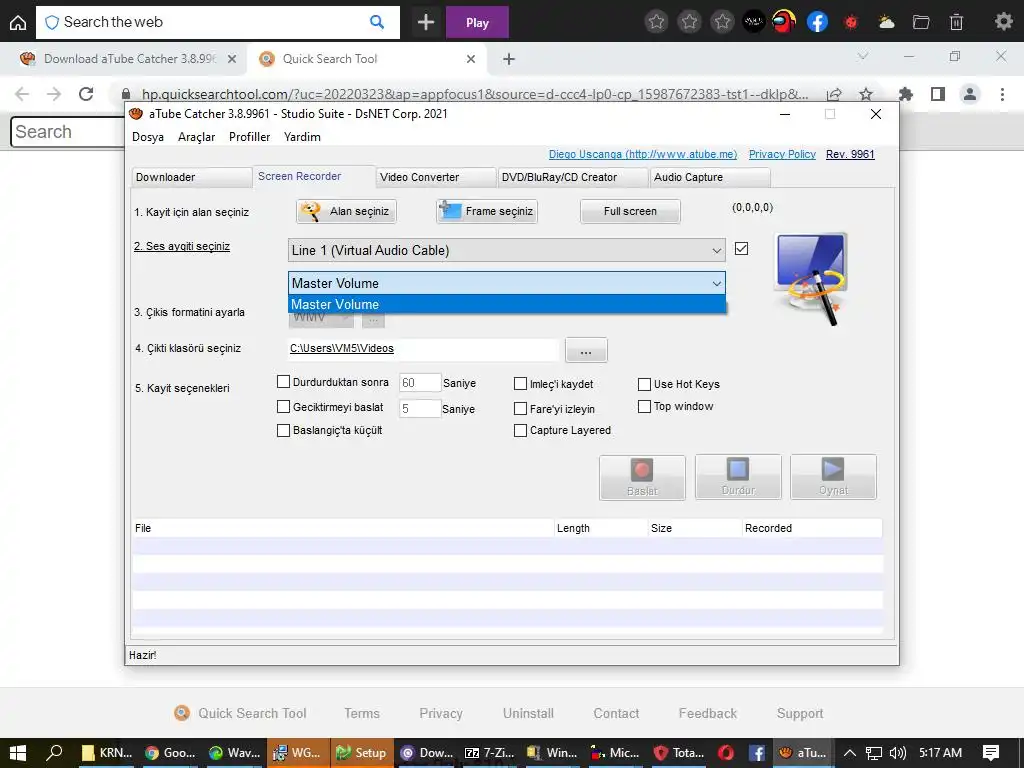Viewport: 1024px width, 768px height.
Task: Open the volume speaker icon in system tray
Action: tap(898, 752)
